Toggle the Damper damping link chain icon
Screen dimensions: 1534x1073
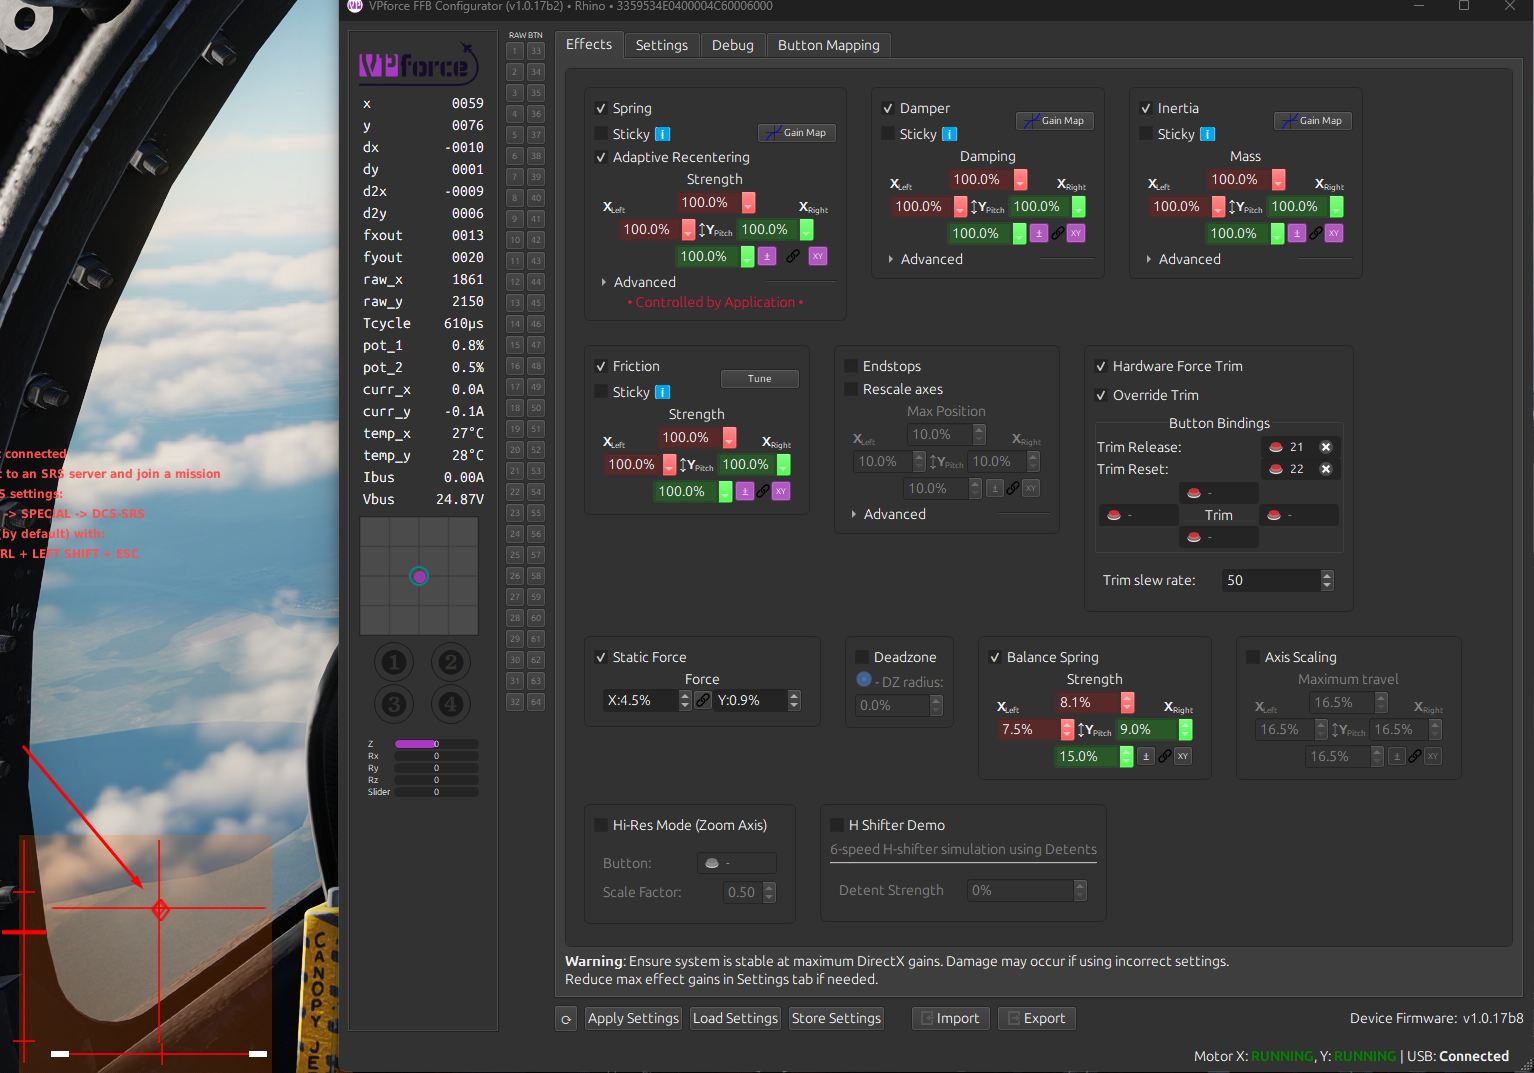click(1058, 233)
